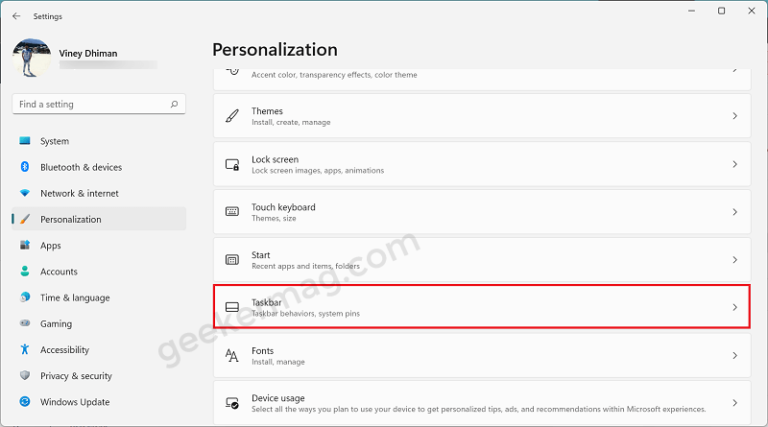Viewport: 768px width, 427px height.
Task: Expand the Touch keyboard chevron
Action: [735, 212]
